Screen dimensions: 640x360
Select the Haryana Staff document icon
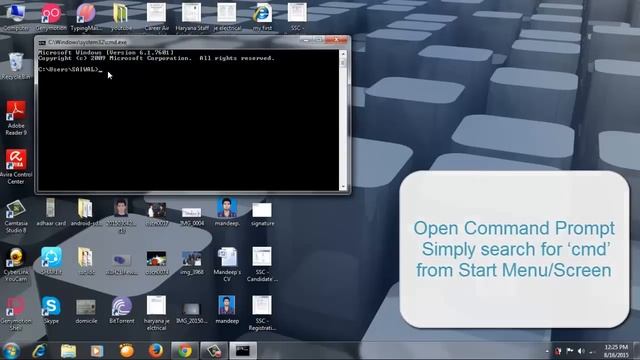tap(191, 16)
